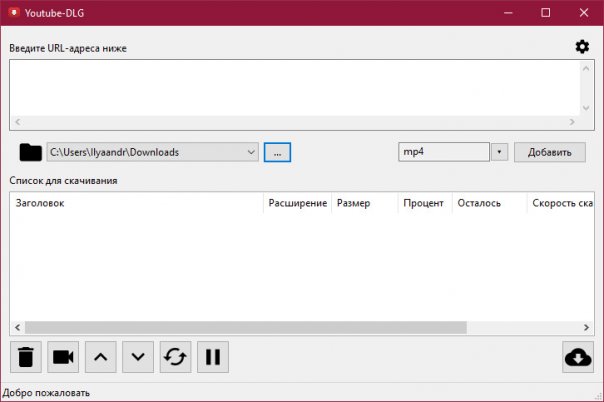Click the trash can delete button
This screenshot has height=402, width=604.
[26, 357]
